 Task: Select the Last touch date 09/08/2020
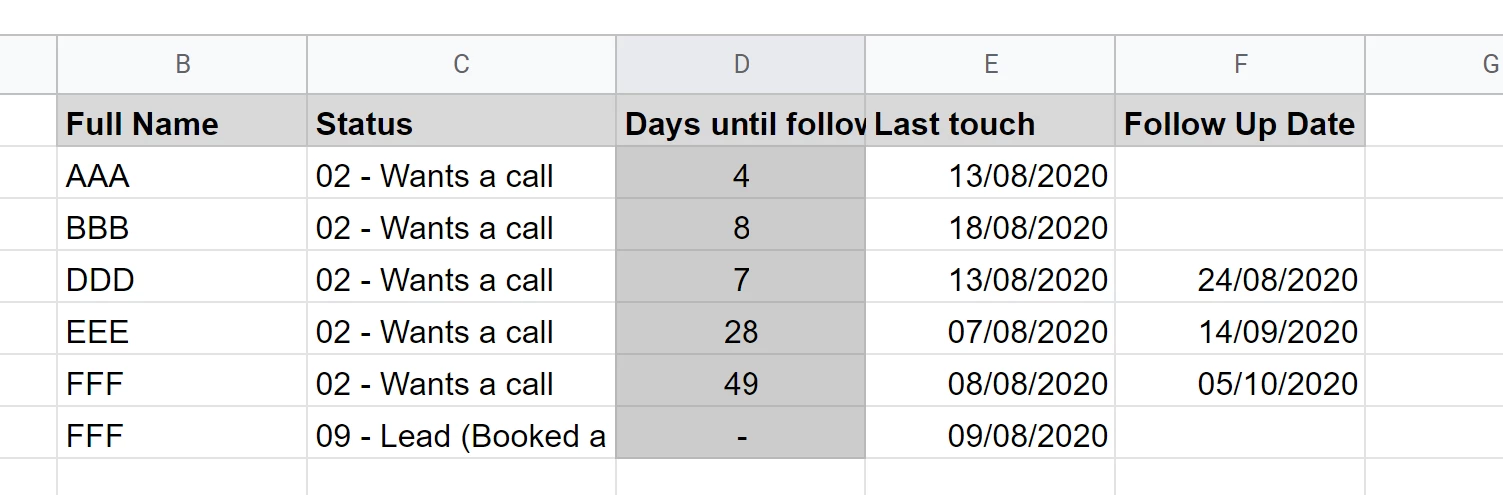pyautogui.click(x=990, y=436)
